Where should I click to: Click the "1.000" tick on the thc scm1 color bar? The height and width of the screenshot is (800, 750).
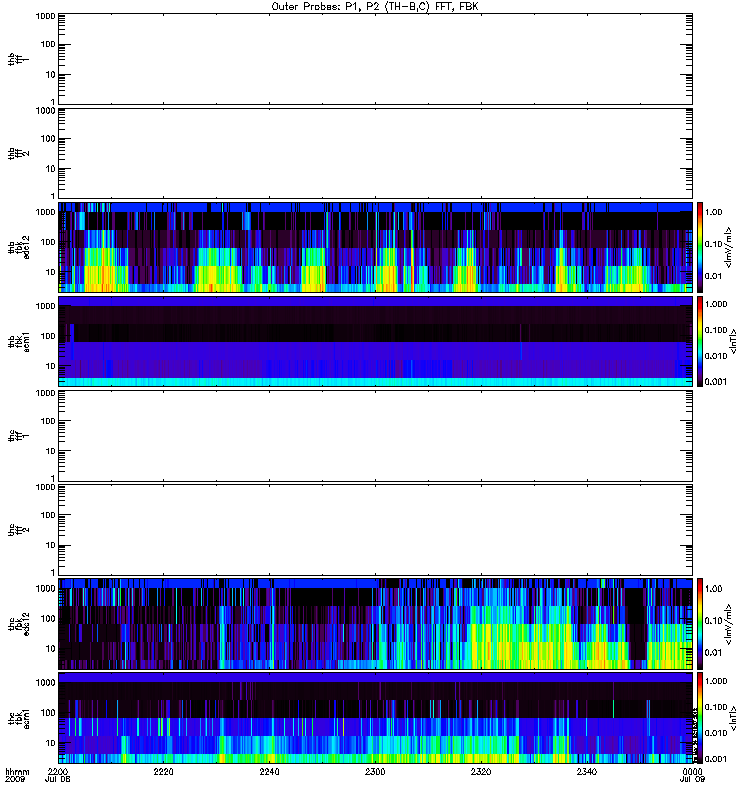(x=716, y=681)
